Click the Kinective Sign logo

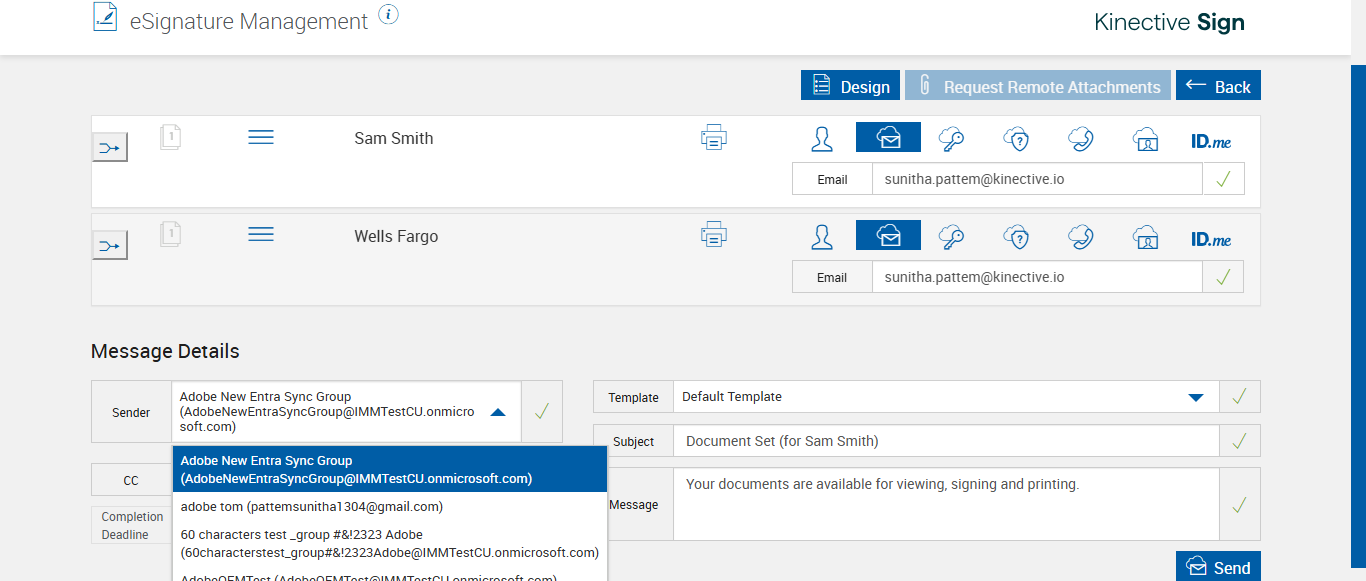[1169, 22]
